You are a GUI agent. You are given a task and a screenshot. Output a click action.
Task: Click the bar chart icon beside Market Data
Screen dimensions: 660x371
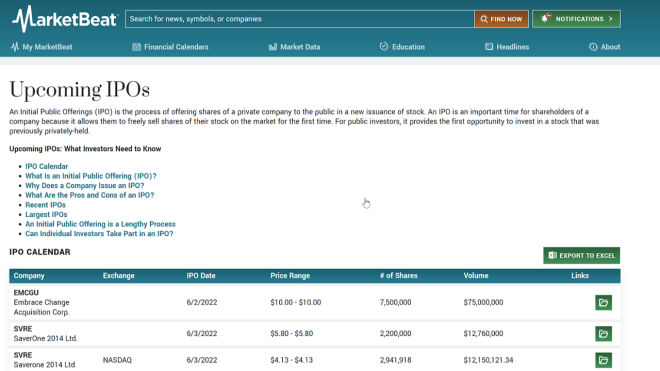tap(273, 47)
